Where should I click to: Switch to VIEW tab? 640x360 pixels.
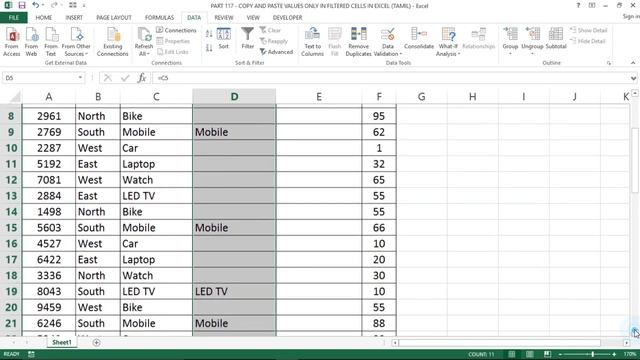click(x=253, y=18)
